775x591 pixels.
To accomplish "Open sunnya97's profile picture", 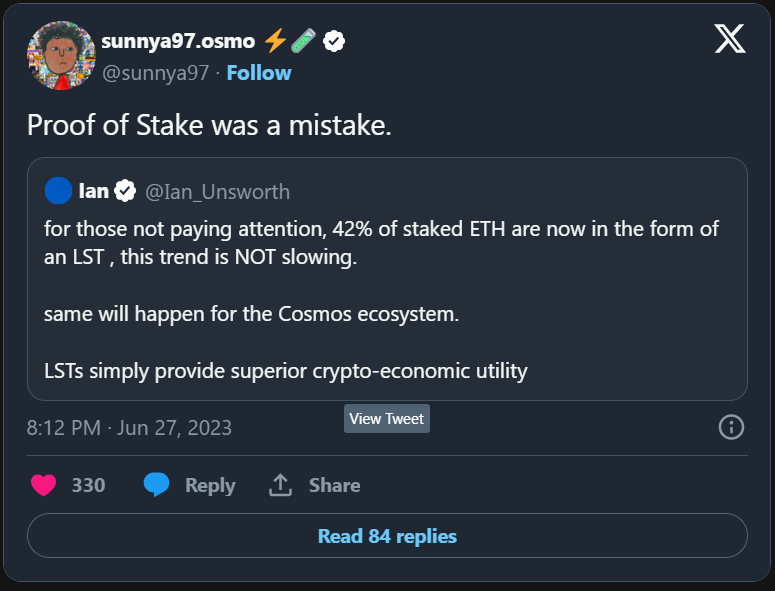I will tap(61, 55).
